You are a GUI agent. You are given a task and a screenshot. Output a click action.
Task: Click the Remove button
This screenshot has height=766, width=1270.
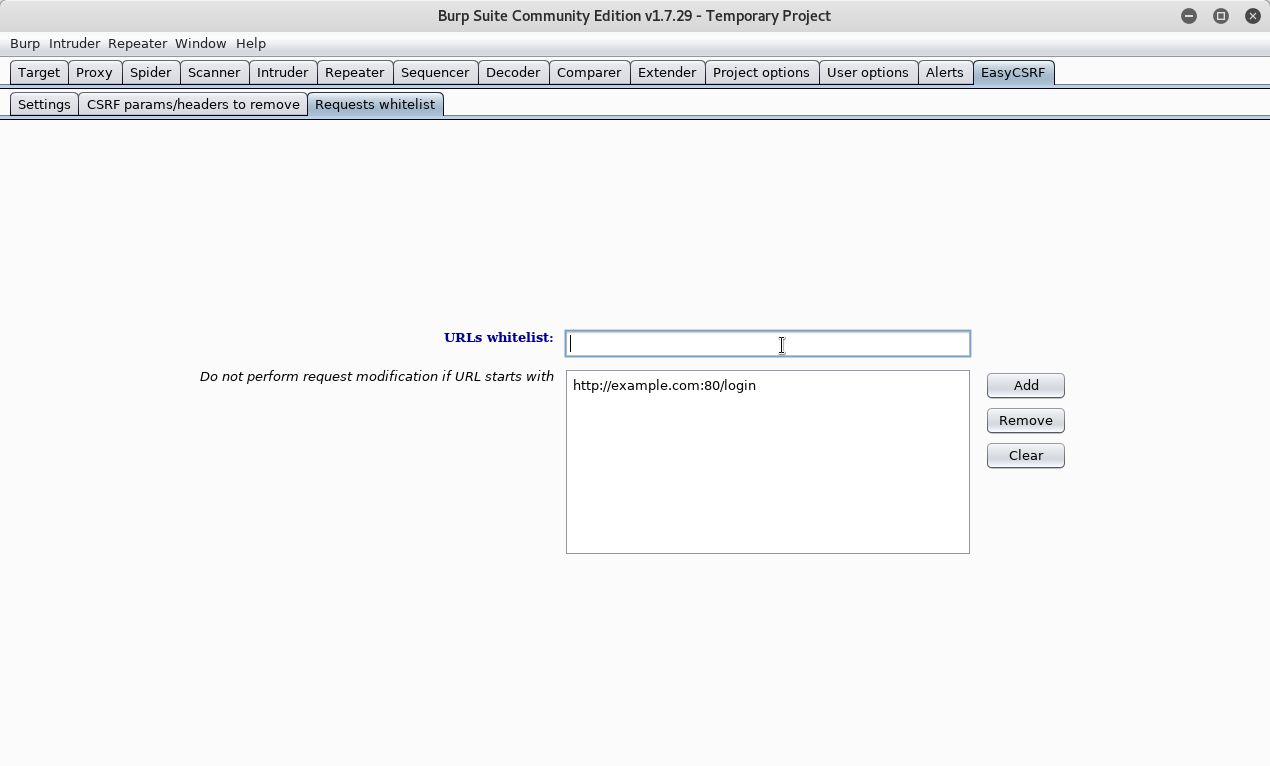pos(1026,421)
